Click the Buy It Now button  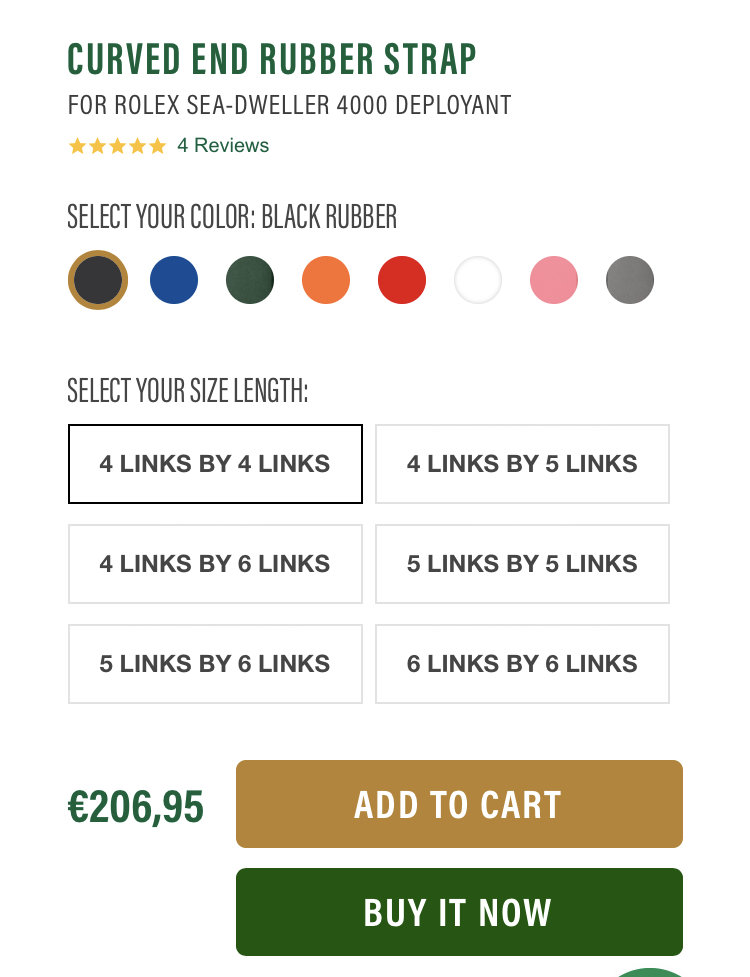[459, 912]
